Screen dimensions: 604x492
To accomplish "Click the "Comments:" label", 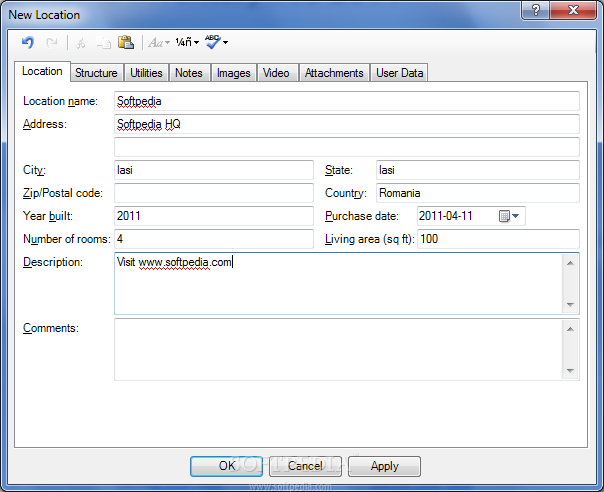I will 50,328.
